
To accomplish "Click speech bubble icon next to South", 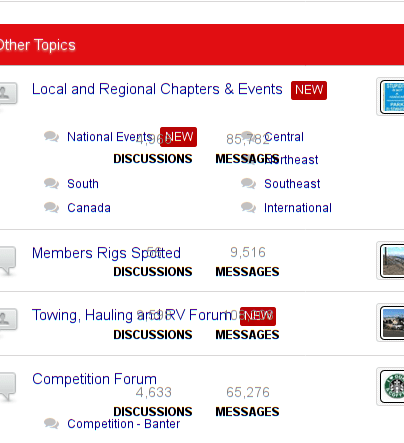I will pos(51,184).
